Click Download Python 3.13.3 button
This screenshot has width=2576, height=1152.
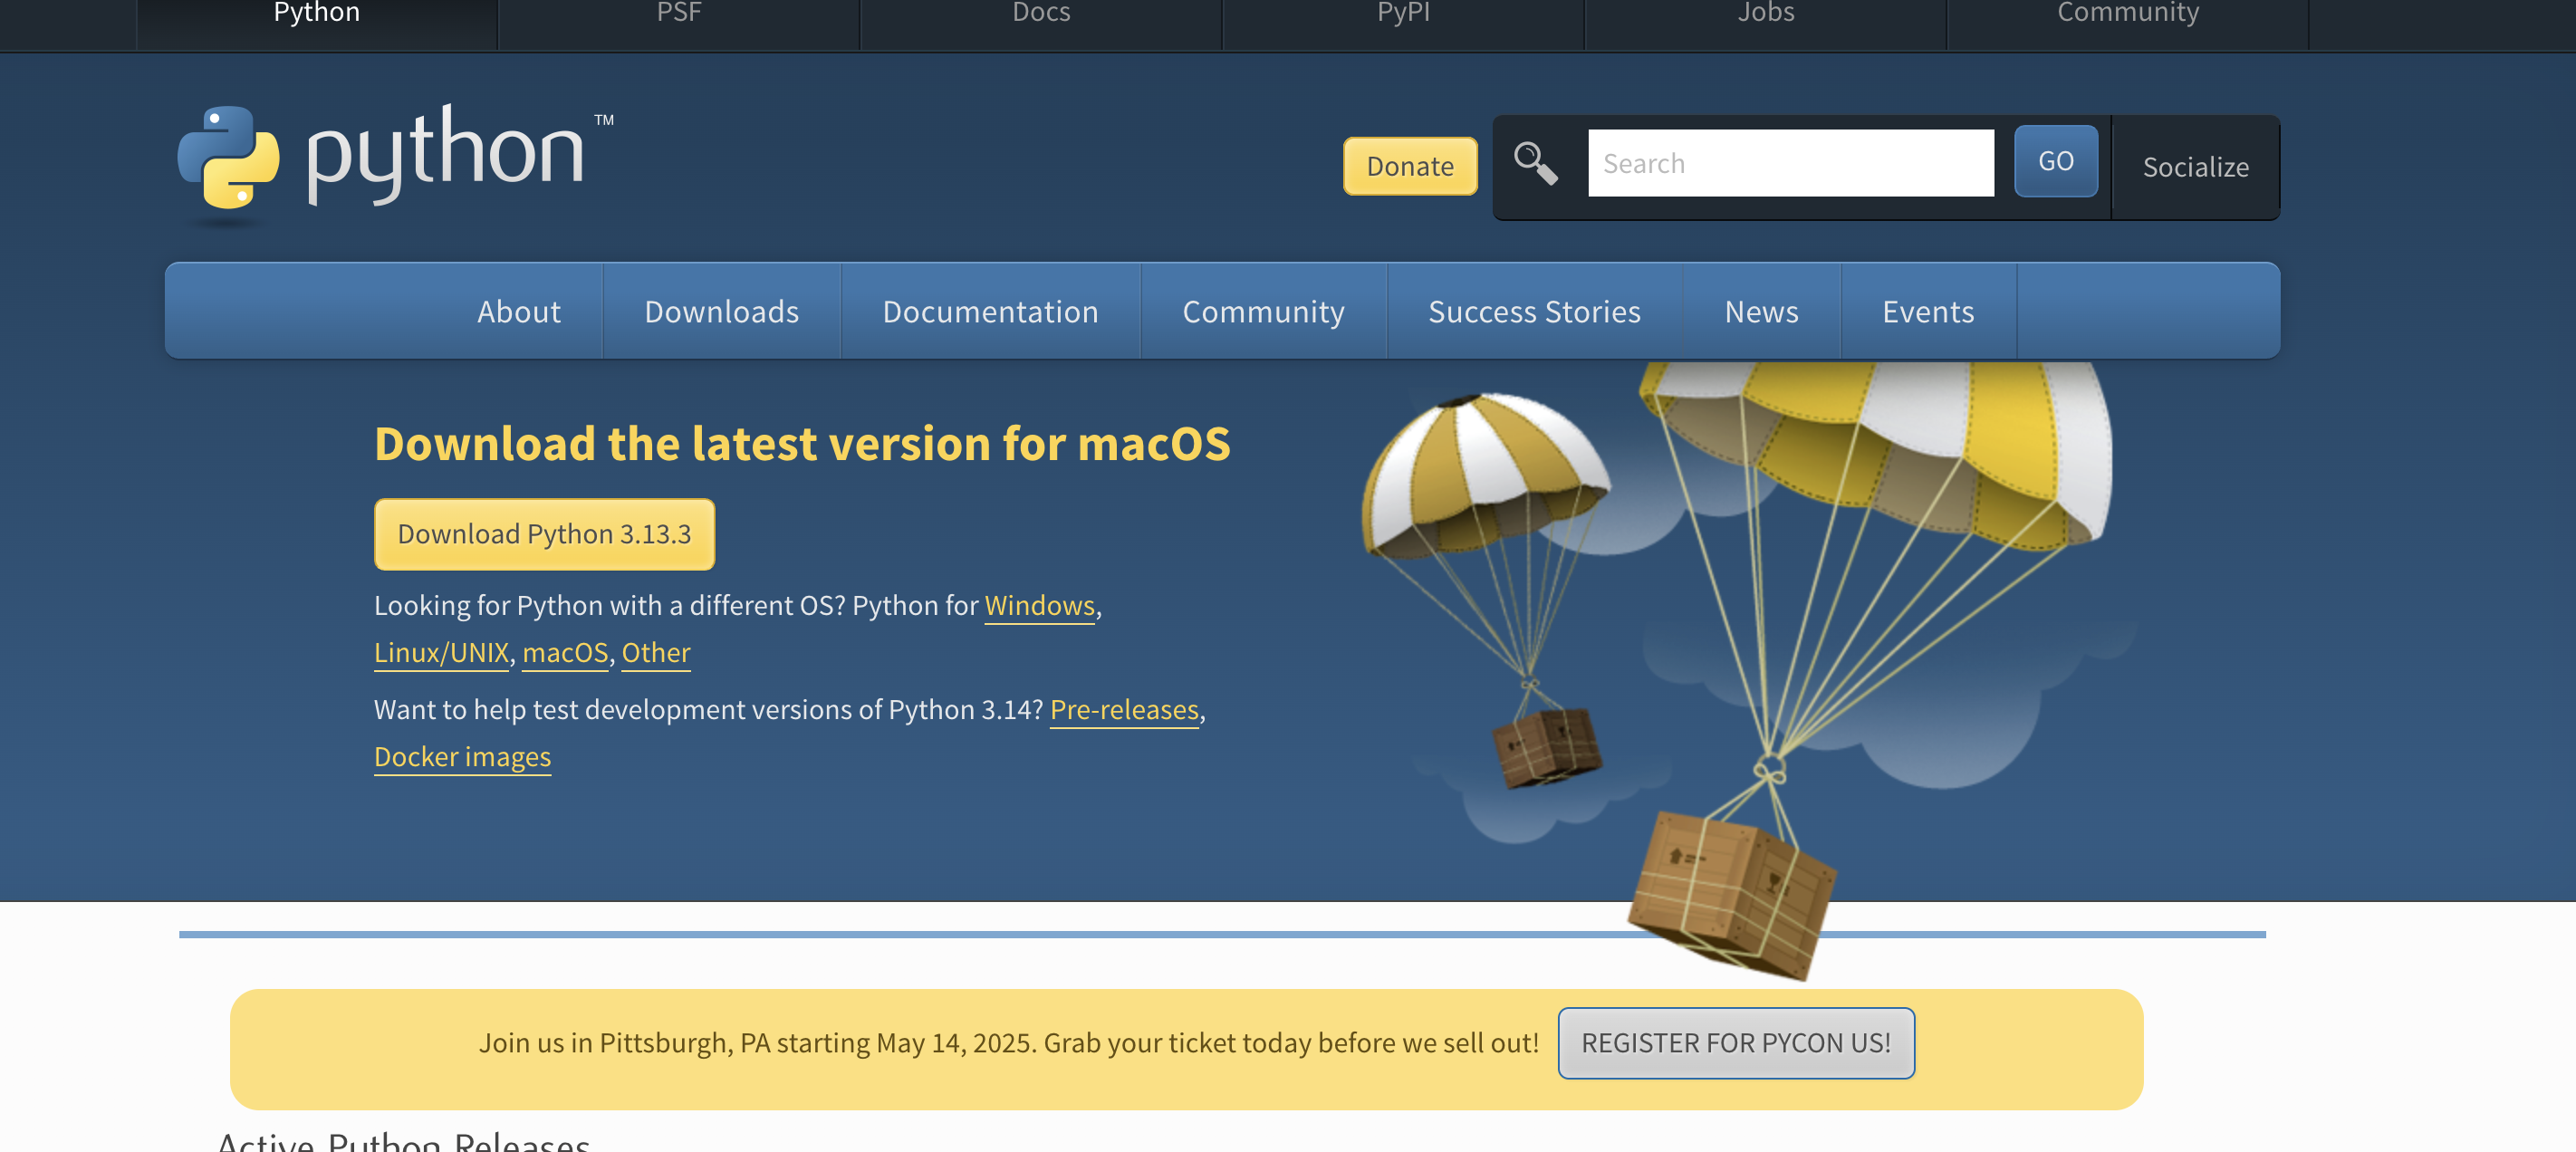(x=544, y=534)
